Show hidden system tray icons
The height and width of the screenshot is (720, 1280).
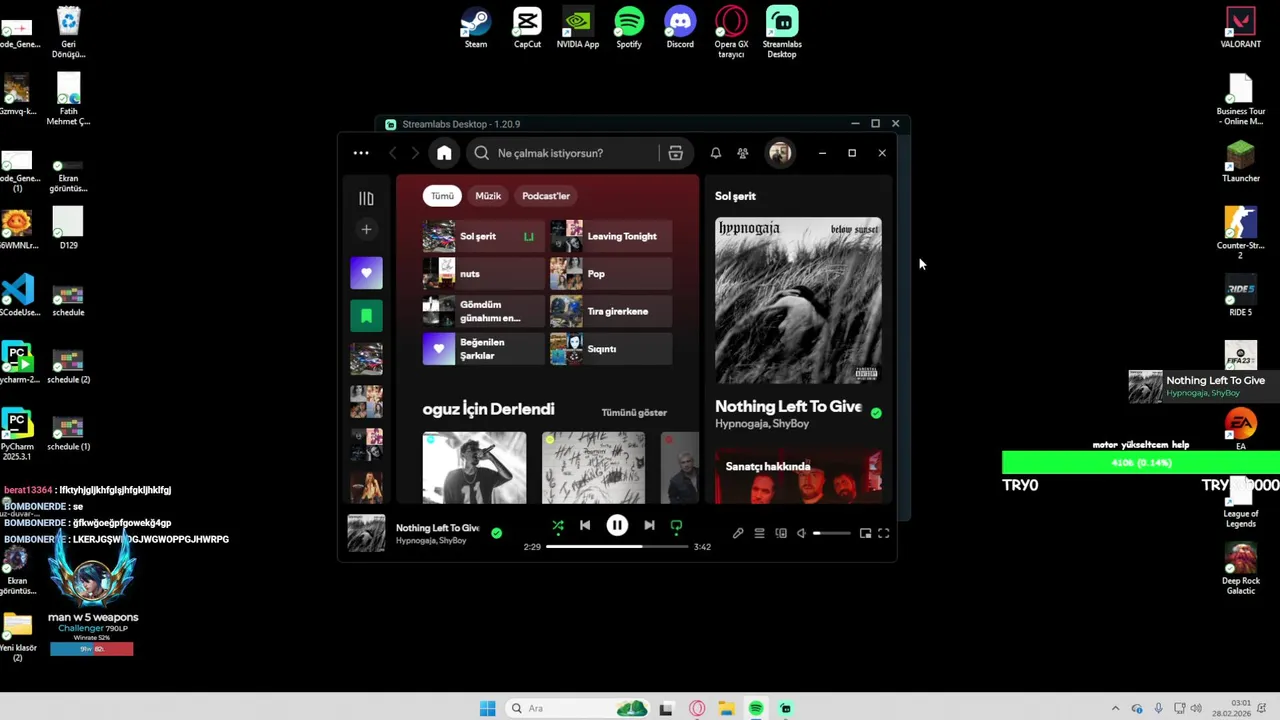(x=1115, y=708)
